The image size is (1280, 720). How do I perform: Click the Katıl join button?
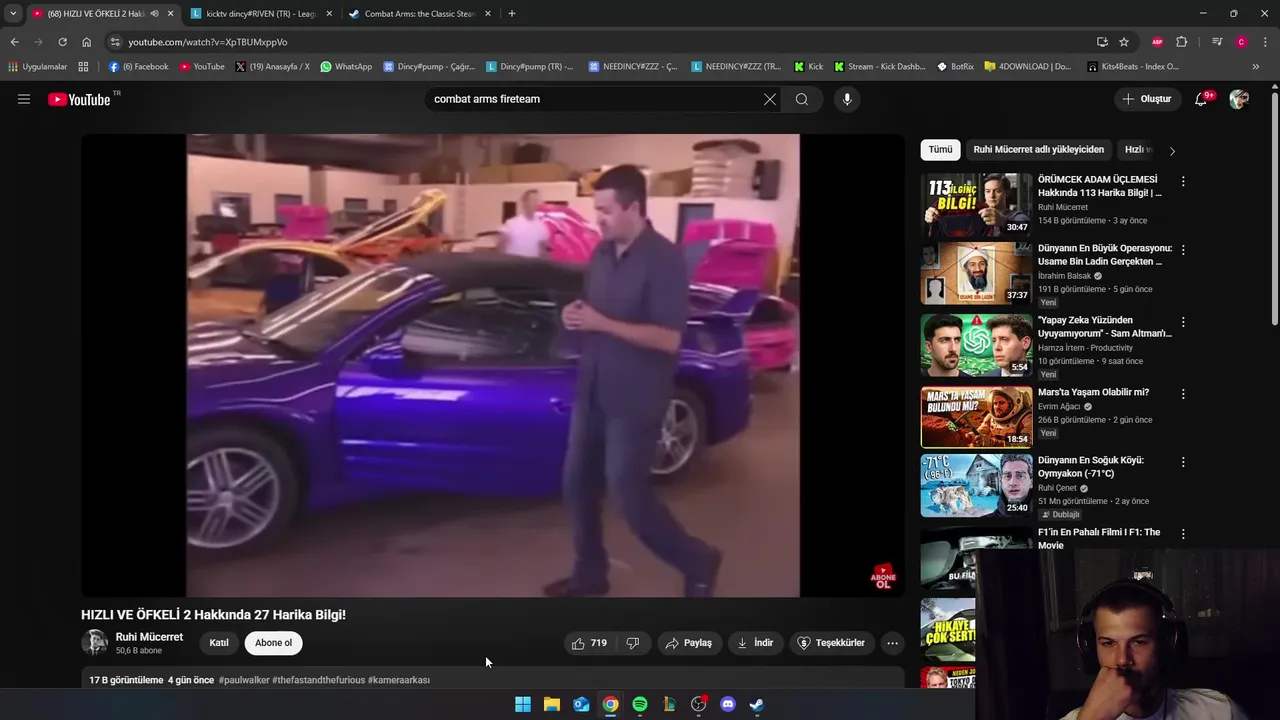pyautogui.click(x=219, y=643)
